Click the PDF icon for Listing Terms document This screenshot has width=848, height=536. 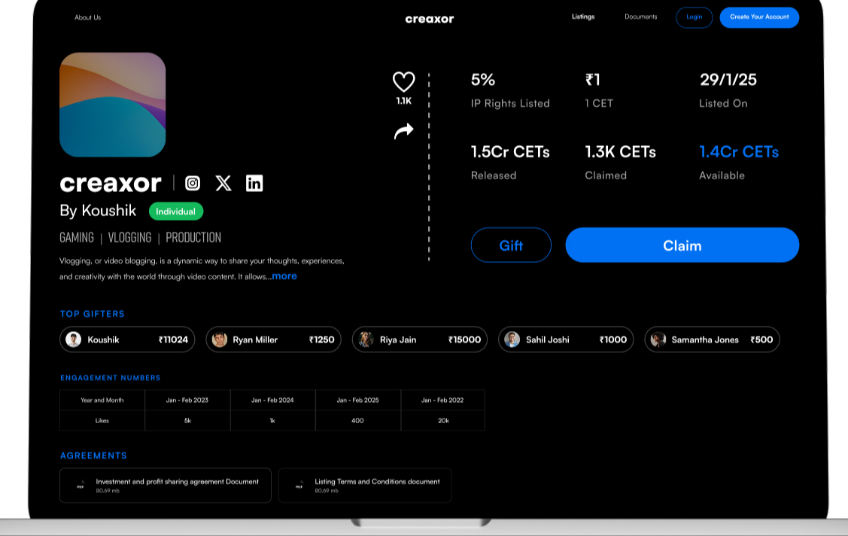(x=298, y=486)
